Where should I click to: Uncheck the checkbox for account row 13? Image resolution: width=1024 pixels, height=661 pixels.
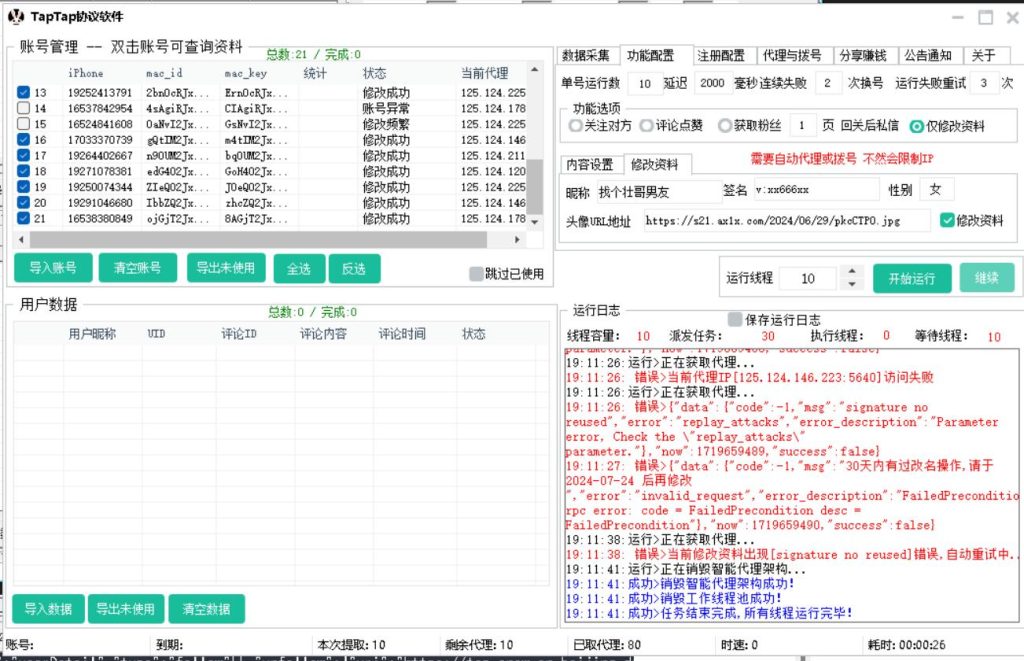pos(23,93)
